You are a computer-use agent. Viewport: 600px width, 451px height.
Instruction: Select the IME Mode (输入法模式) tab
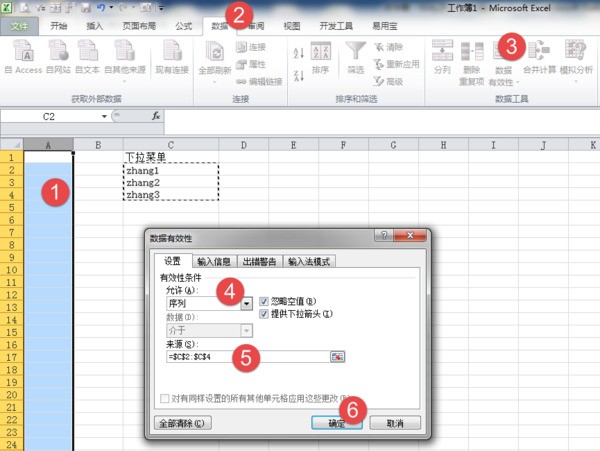click(x=309, y=262)
